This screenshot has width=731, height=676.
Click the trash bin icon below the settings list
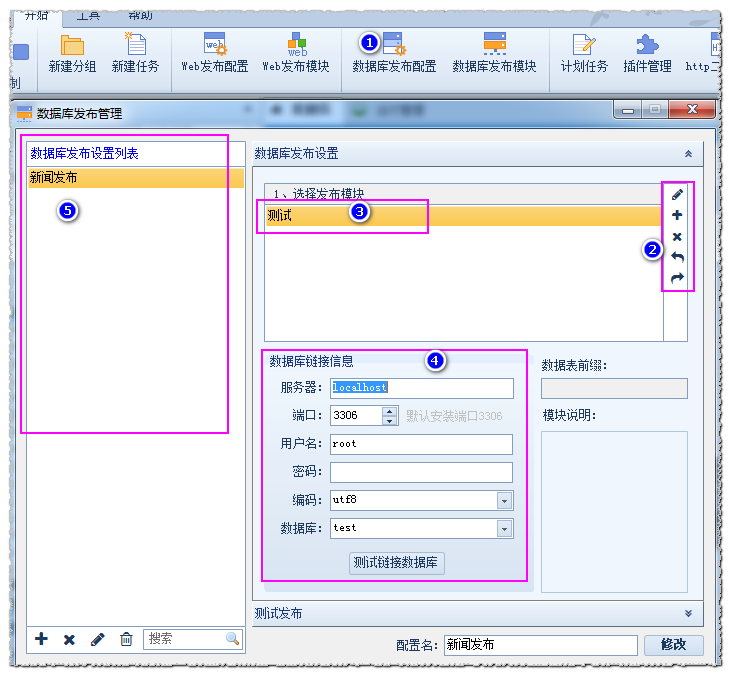[126, 639]
